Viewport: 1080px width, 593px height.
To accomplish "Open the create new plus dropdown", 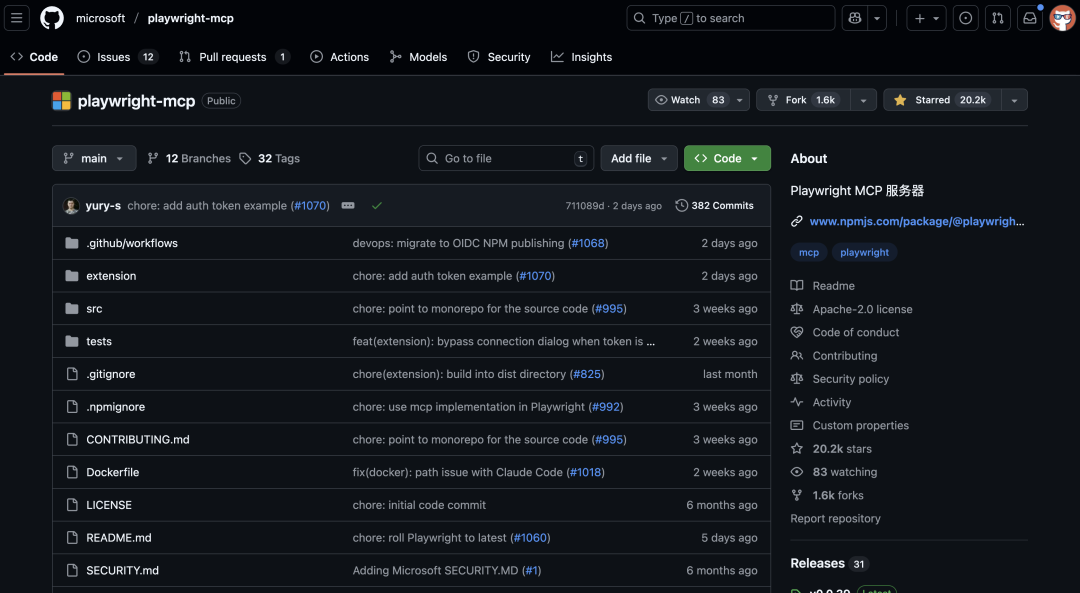I will click(926, 19).
